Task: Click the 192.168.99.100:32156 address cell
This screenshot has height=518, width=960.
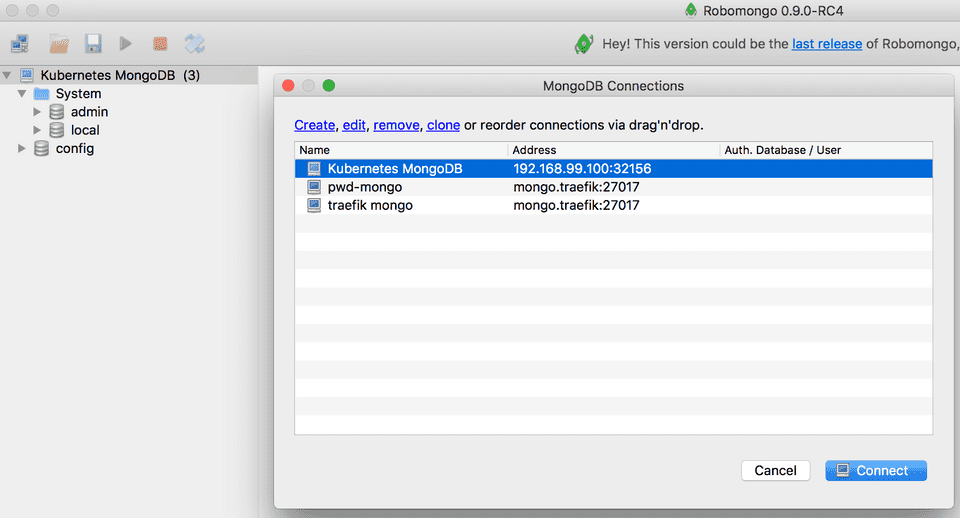Action: point(582,168)
